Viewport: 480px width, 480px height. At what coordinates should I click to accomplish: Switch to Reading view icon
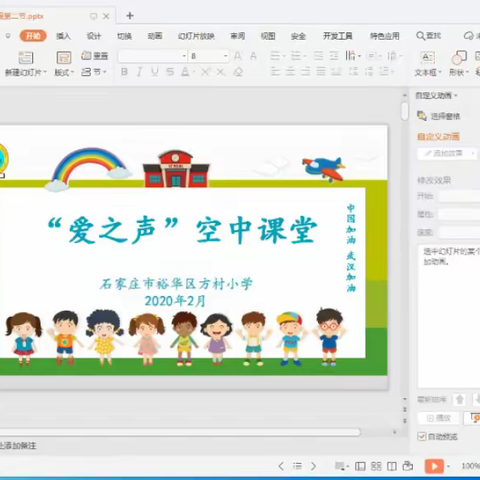coord(392,466)
